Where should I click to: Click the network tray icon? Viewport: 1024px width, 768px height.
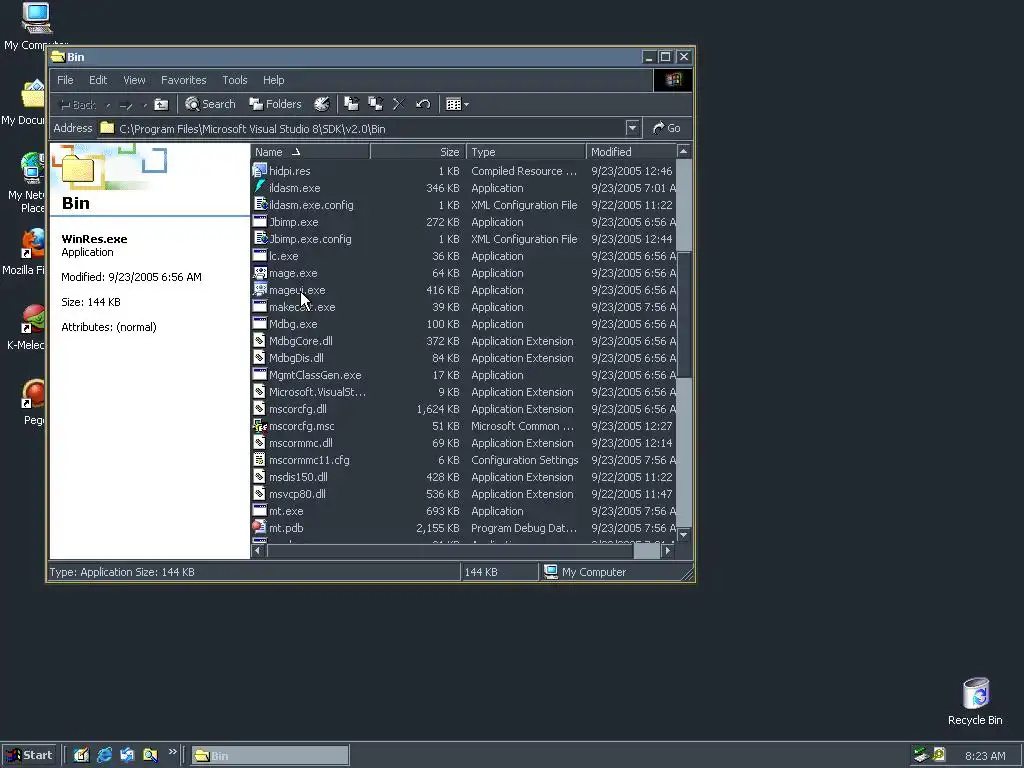coord(921,755)
